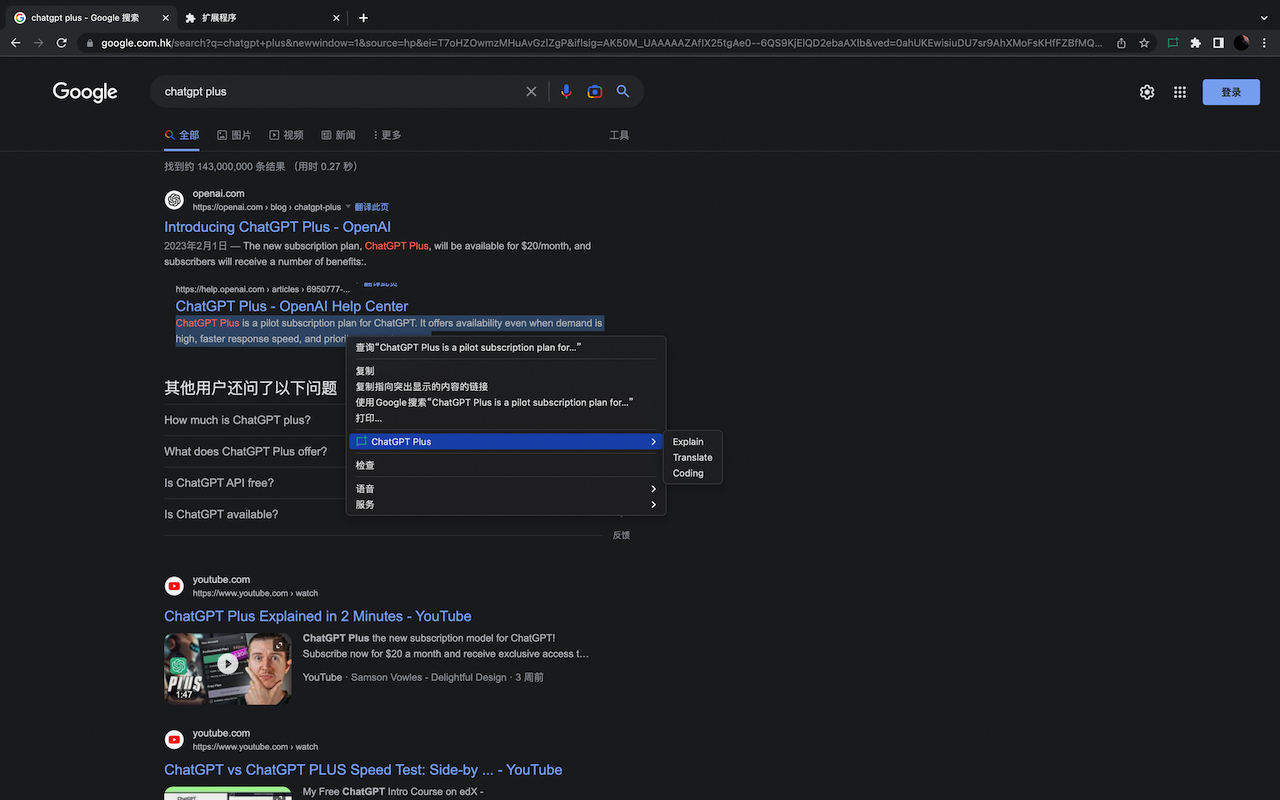Open the Extensions puzzle icon in toolbar
1280x800 pixels.
[1195, 43]
